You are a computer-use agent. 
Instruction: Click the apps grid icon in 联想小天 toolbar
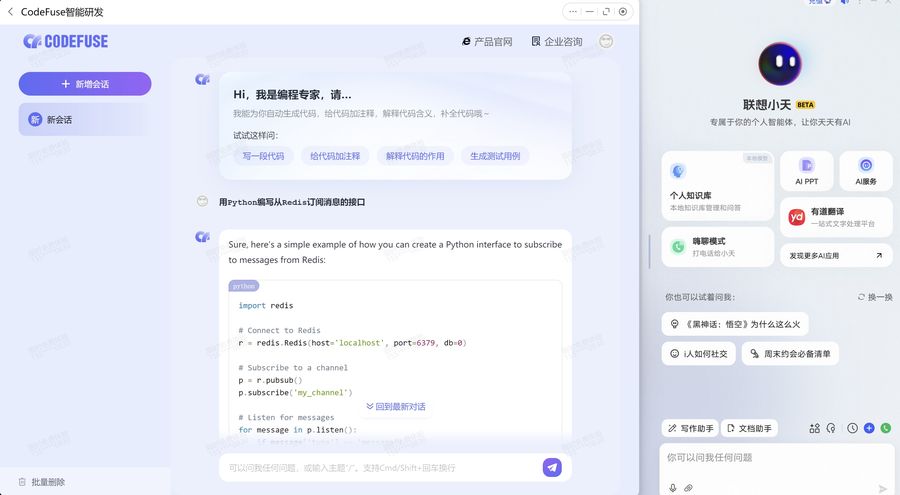pos(814,428)
